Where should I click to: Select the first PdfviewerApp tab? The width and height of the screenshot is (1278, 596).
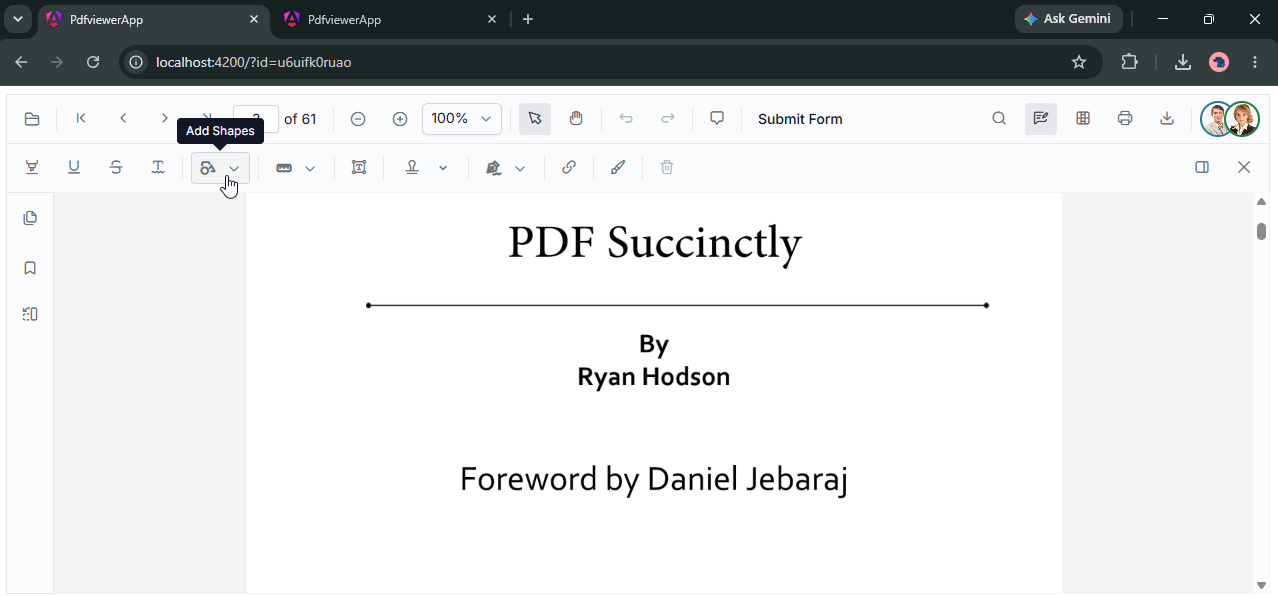[x=154, y=19]
